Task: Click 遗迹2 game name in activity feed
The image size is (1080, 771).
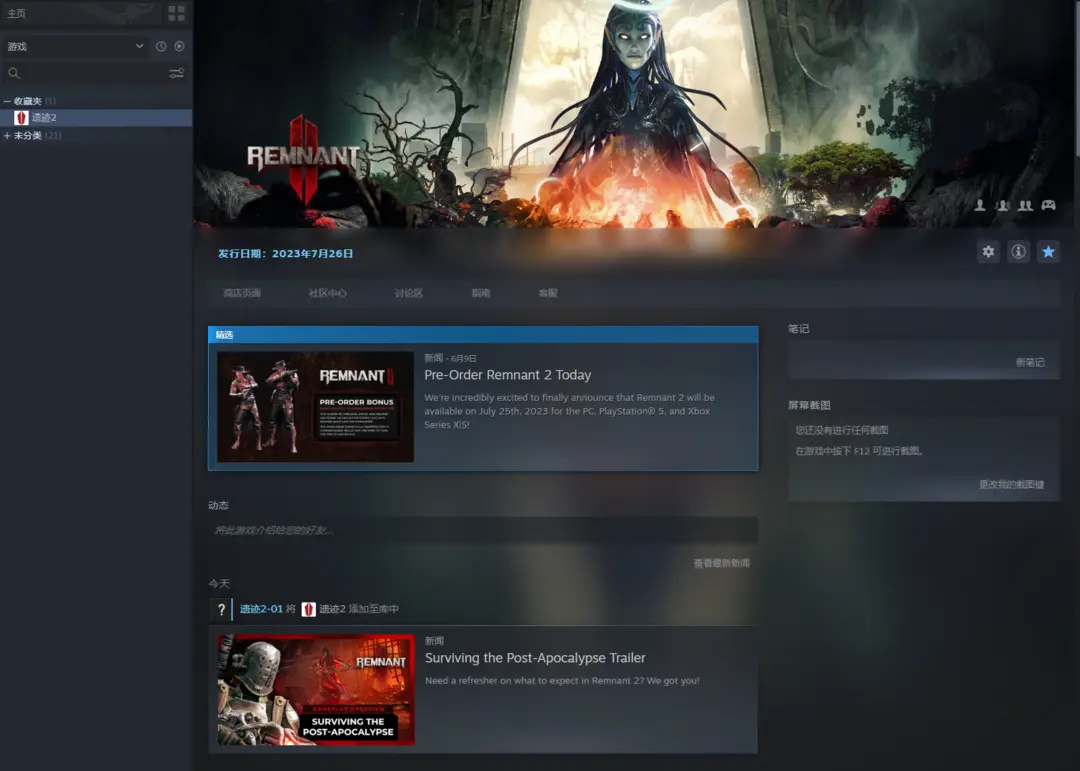Action: pyautogui.click(x=332, y=609)
